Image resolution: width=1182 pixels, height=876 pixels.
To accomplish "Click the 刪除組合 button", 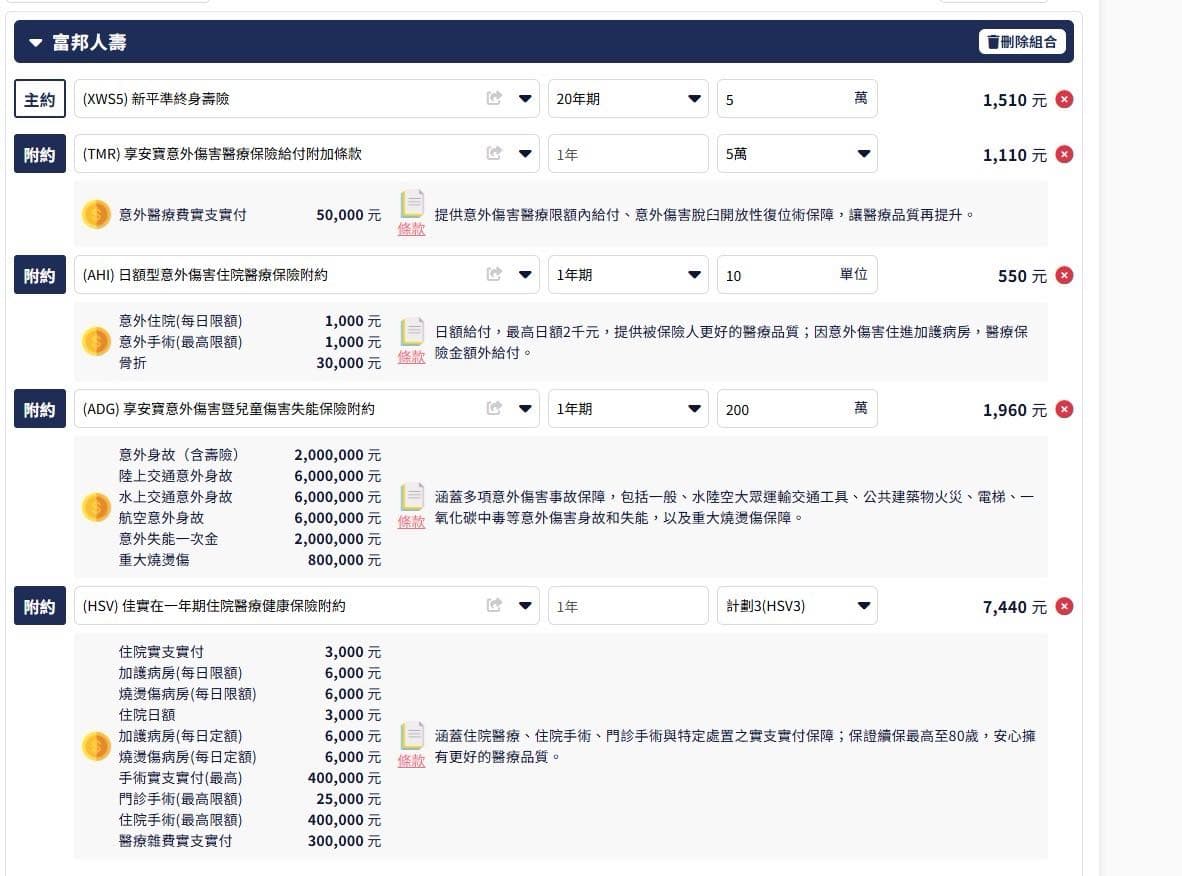I will [x=1022, y=41].
